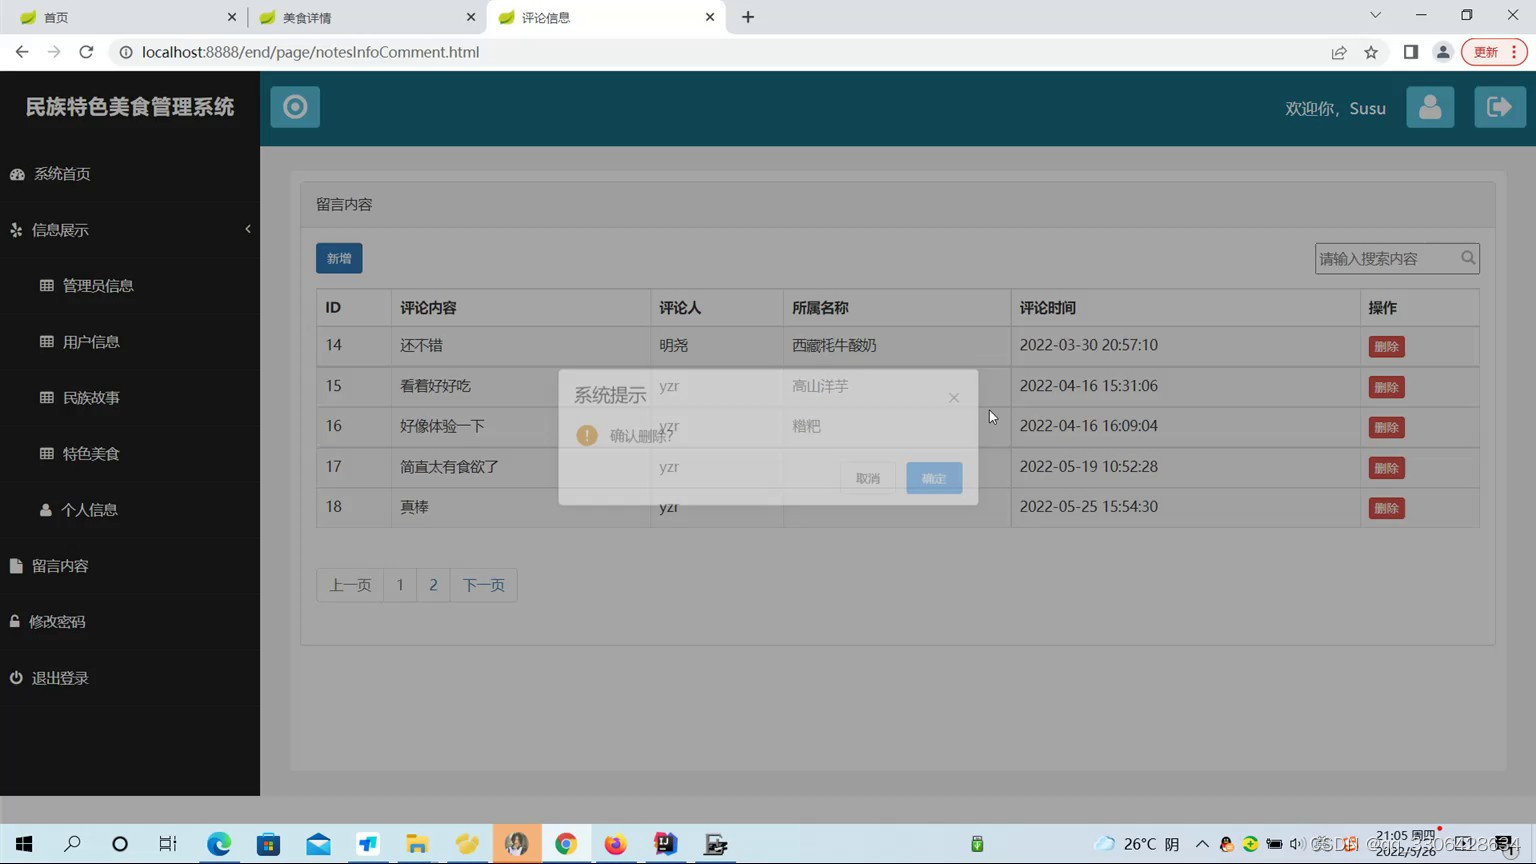Confirm deletion with the 确定 button
This screenshot has width=1536, height=864.
coord(932,477)
